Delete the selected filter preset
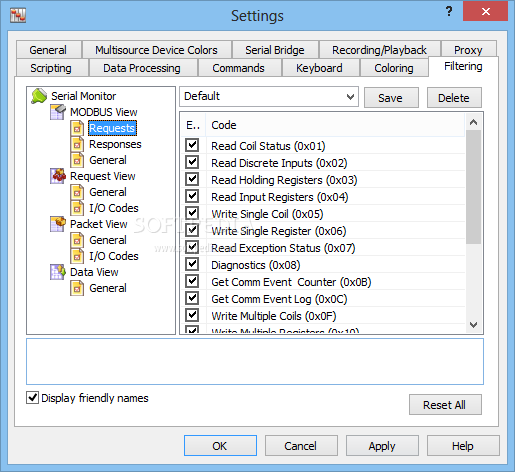This screenshot has width=515, height=472. click(454, 98)
